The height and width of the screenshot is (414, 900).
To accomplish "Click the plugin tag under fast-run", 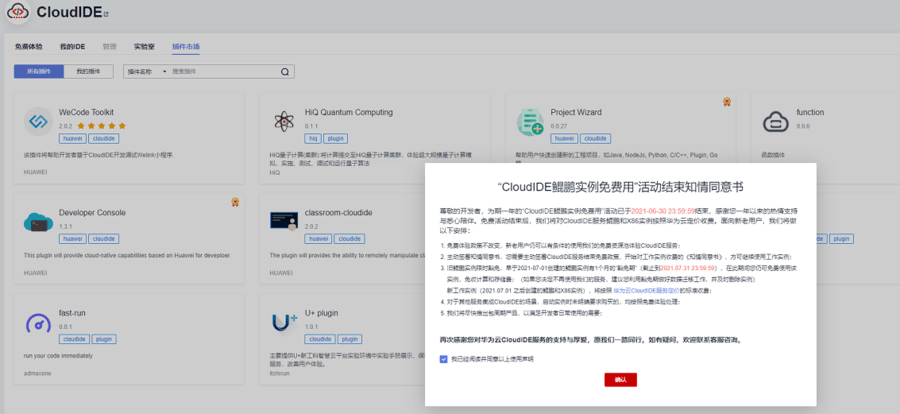I will tap(103, 339).
